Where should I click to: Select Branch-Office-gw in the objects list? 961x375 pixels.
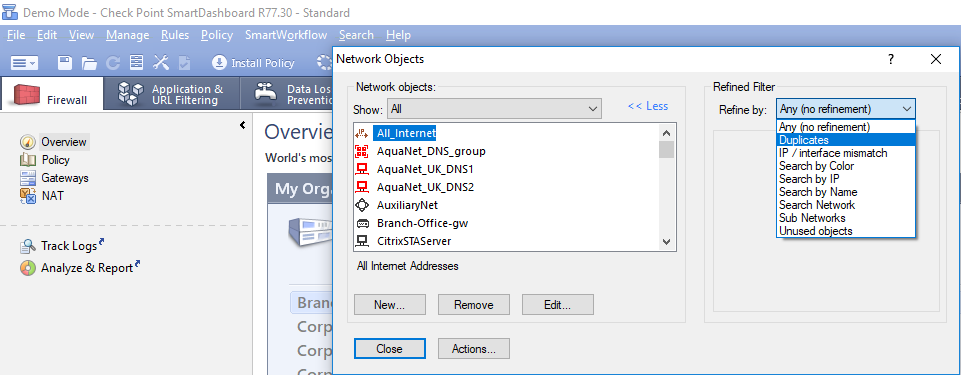click(x=422, y=223)
